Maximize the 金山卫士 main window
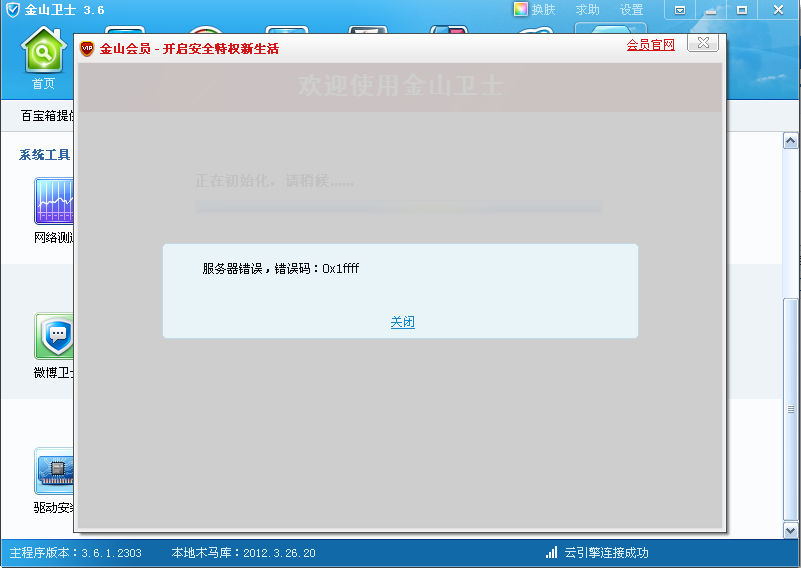Screen dimensions: 801x568 point(742,10)
